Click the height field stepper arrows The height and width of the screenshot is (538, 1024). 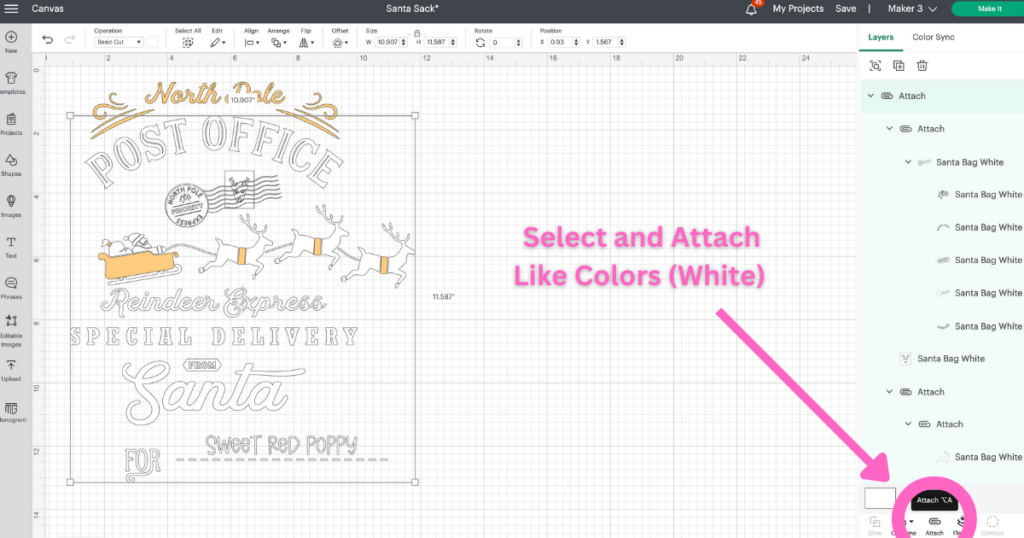coord(453,42)
